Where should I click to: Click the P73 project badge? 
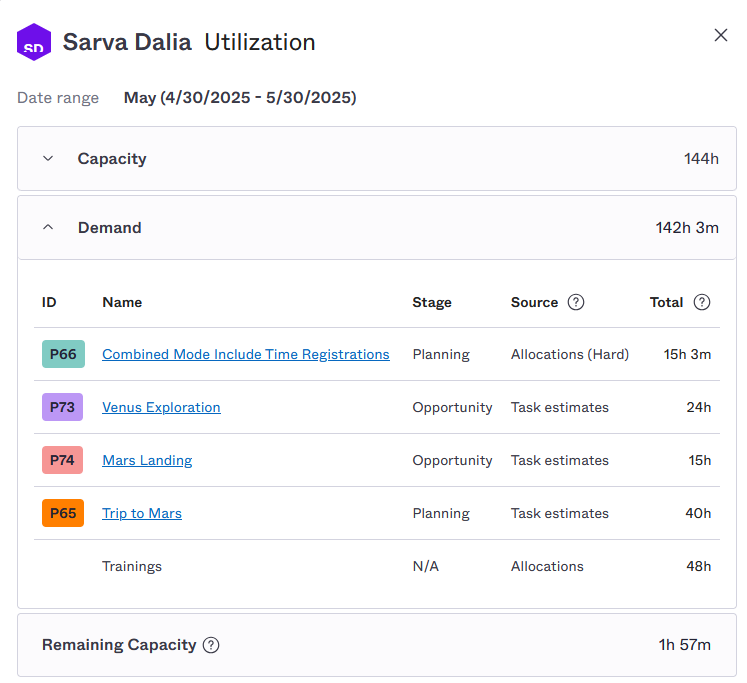tap(62, 407)
